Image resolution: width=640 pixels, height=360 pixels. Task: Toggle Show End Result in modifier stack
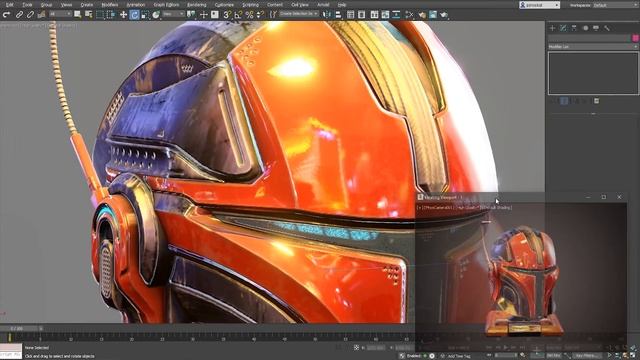(564, 101)
